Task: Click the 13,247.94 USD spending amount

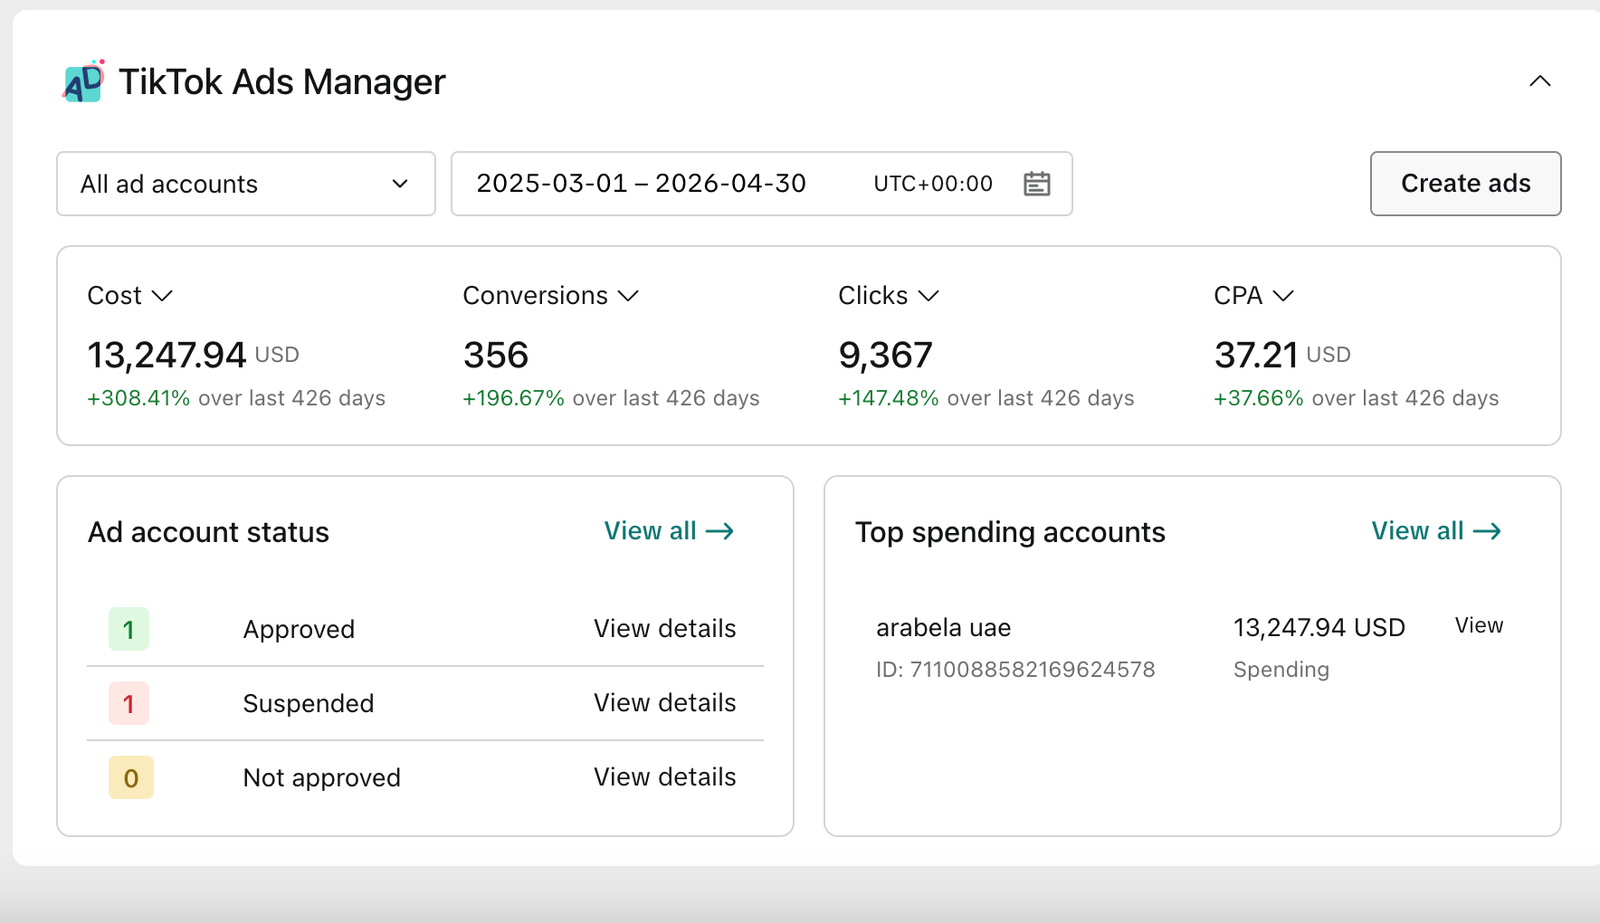Action: tap(1319, 628)
